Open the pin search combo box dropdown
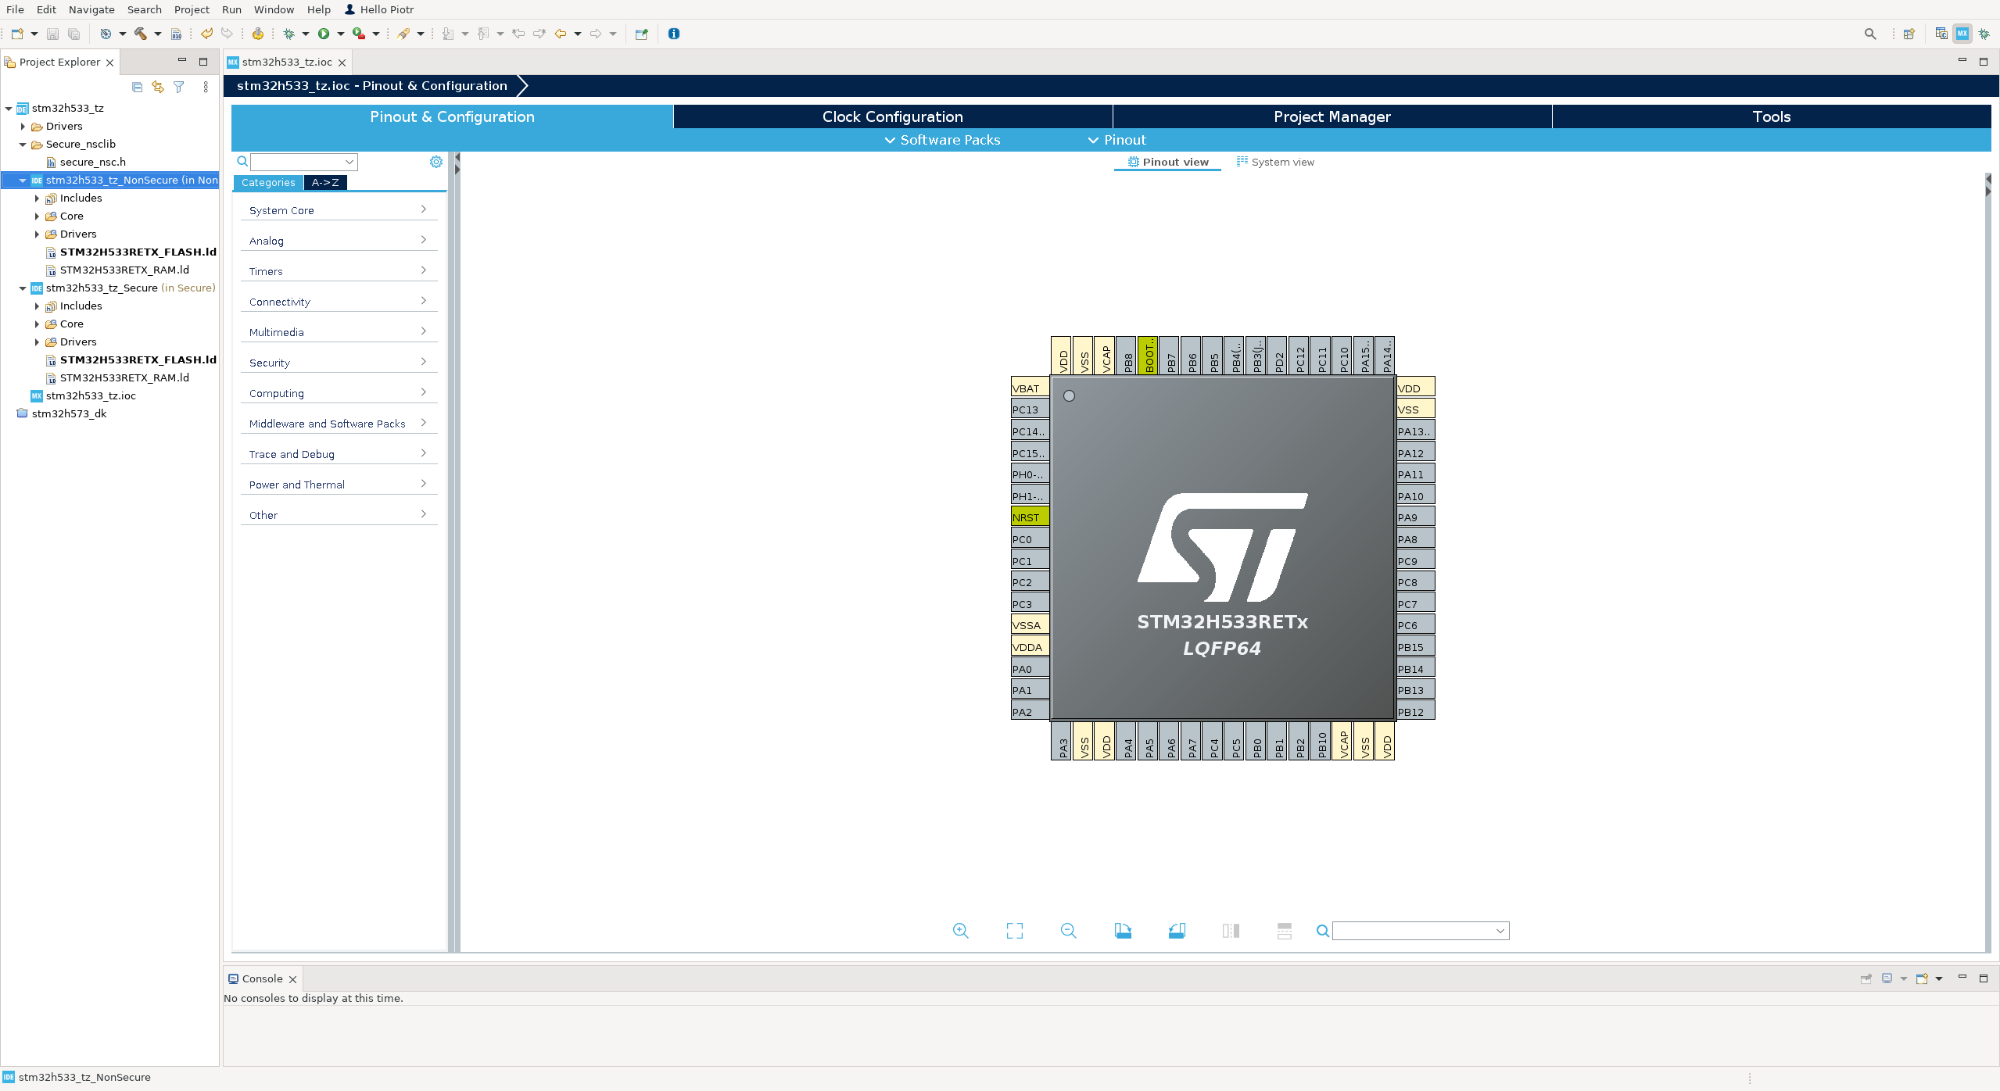 tap(1500, 931)
